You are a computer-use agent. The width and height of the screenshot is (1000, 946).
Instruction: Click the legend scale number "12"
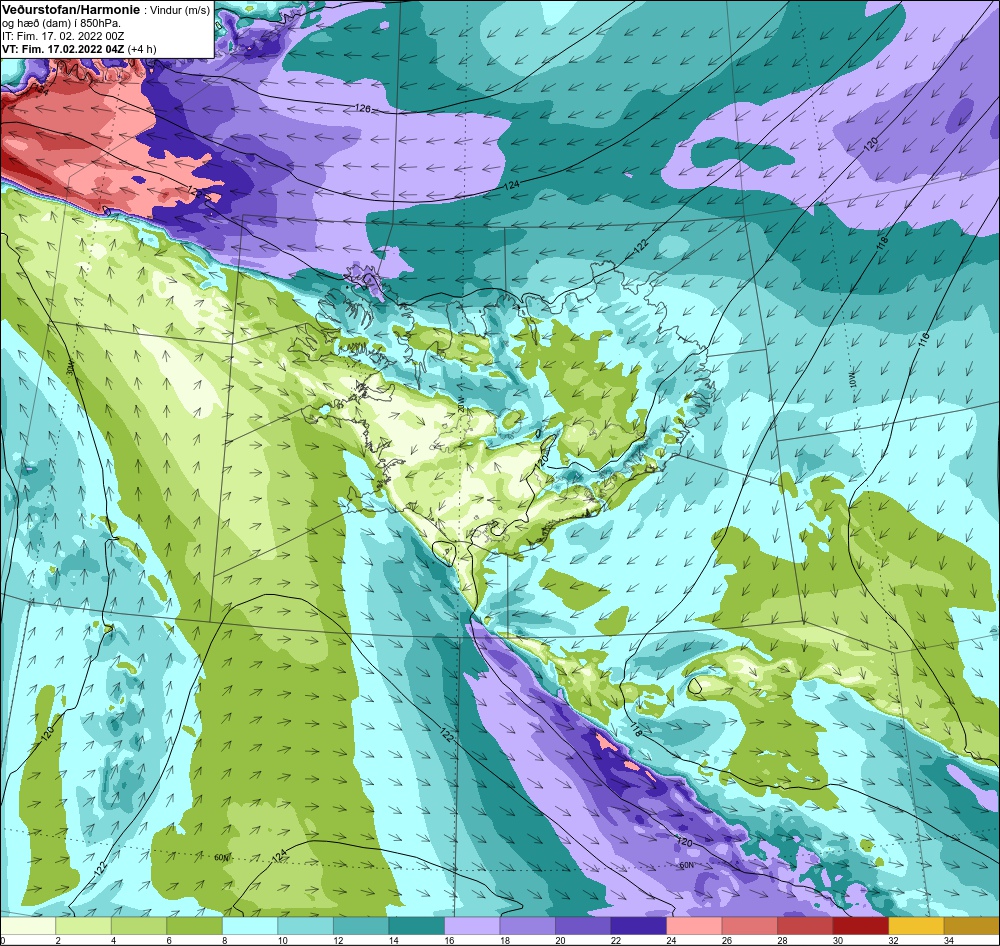click(338, 940)
